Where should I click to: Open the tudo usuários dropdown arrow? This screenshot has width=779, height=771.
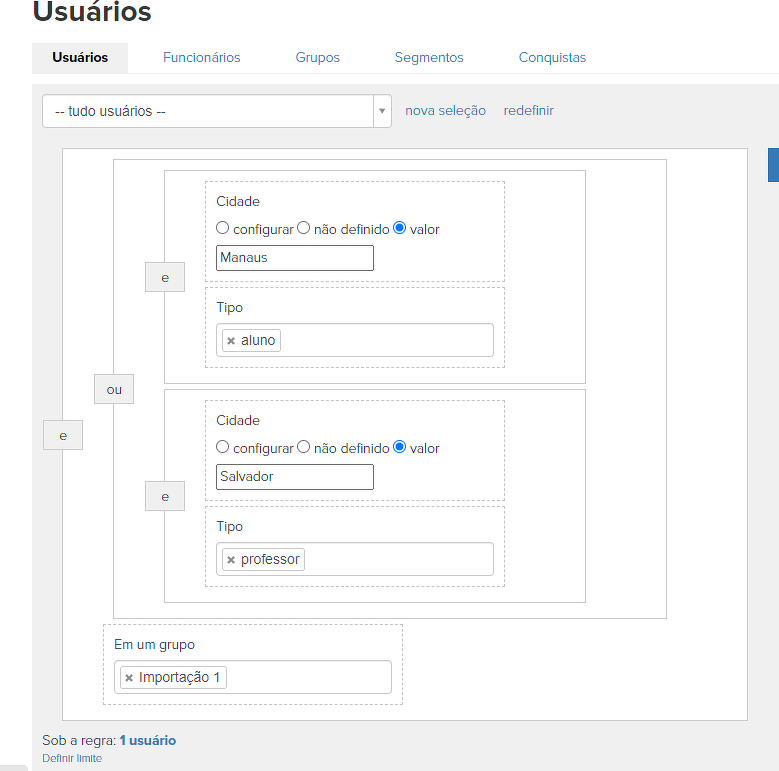click(x=381, y=111)
